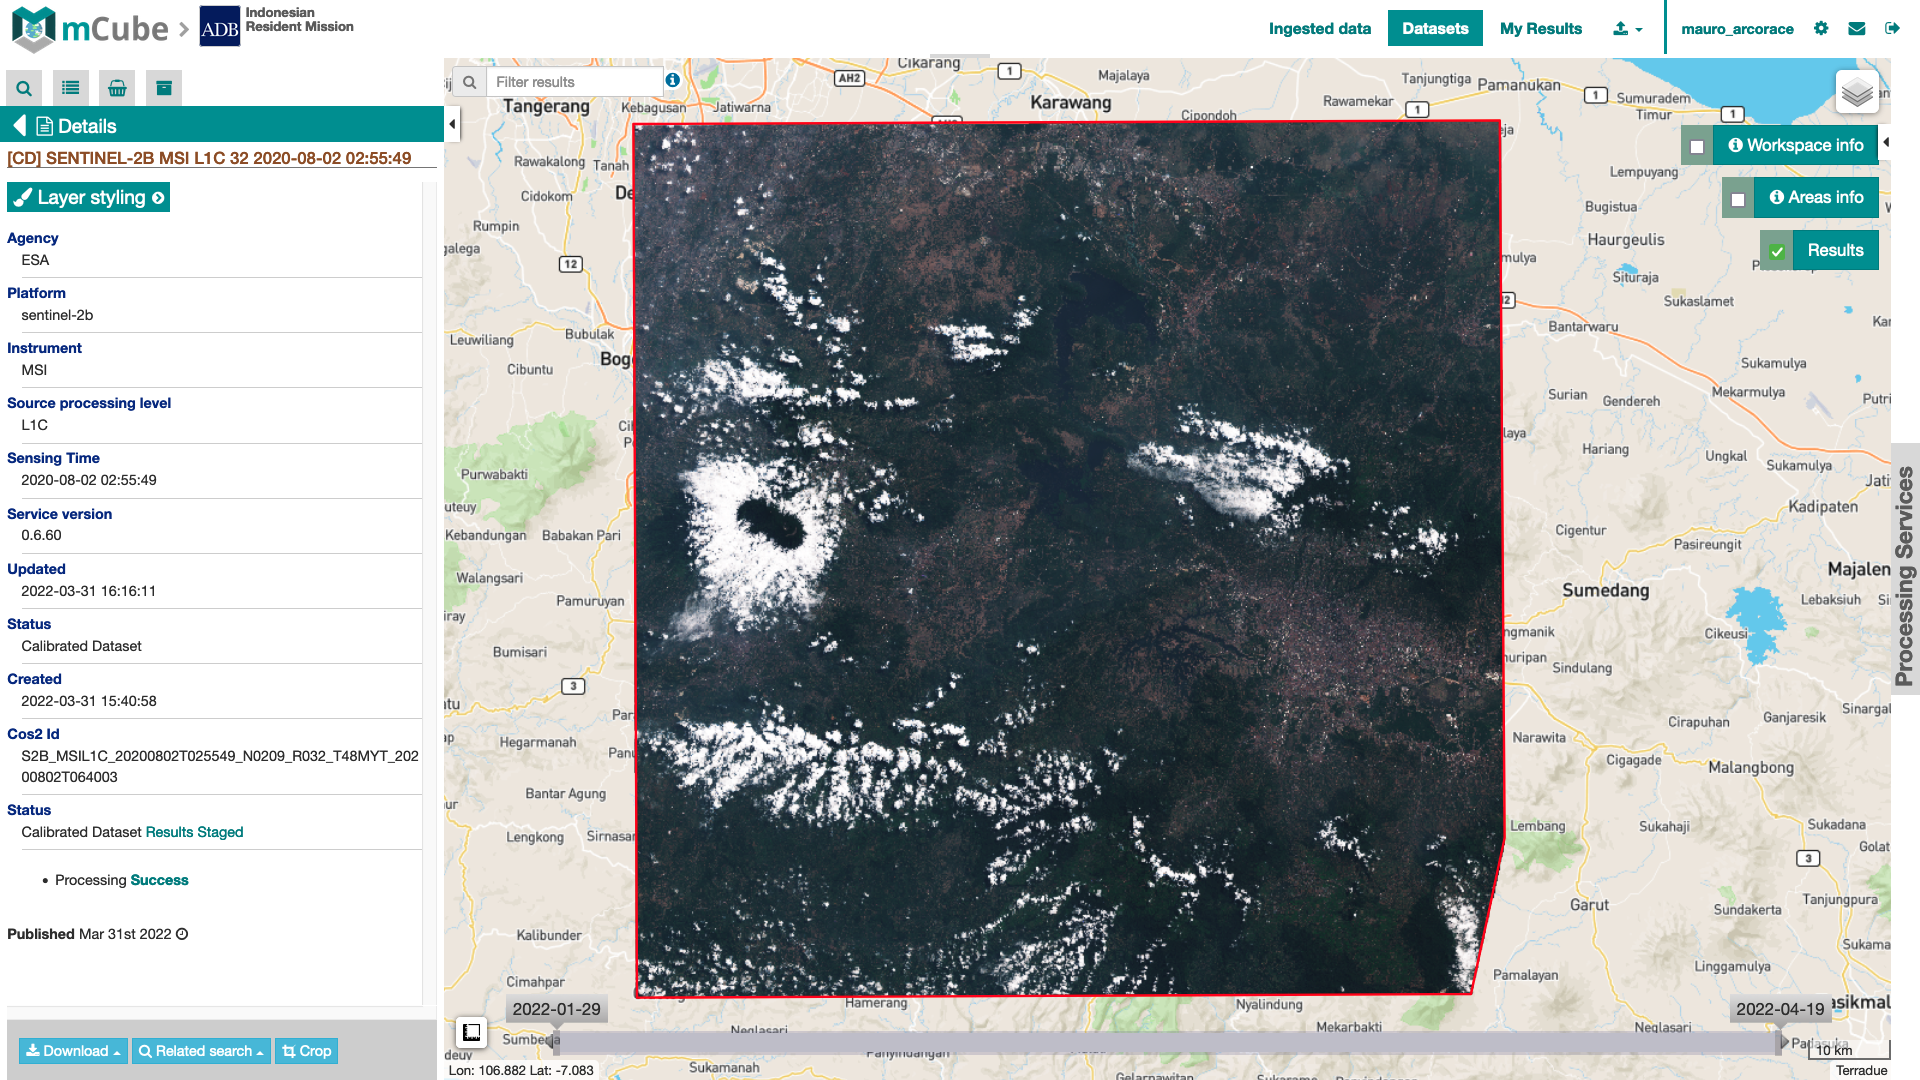
Task: Open the shopping basket icon
Action: 117,88
